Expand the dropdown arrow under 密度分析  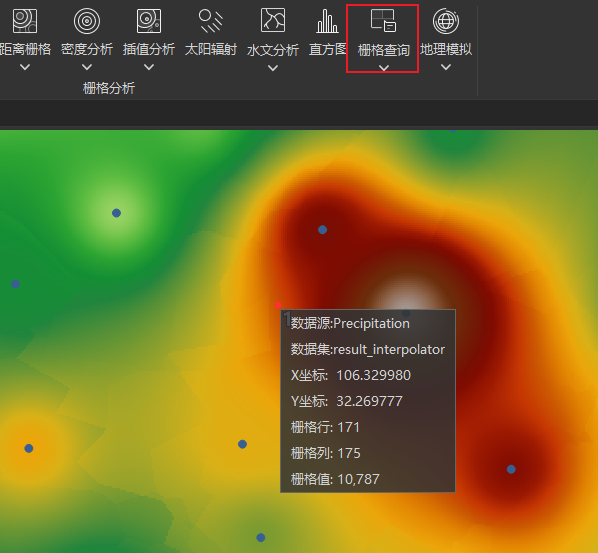click(x=87, y=67)
